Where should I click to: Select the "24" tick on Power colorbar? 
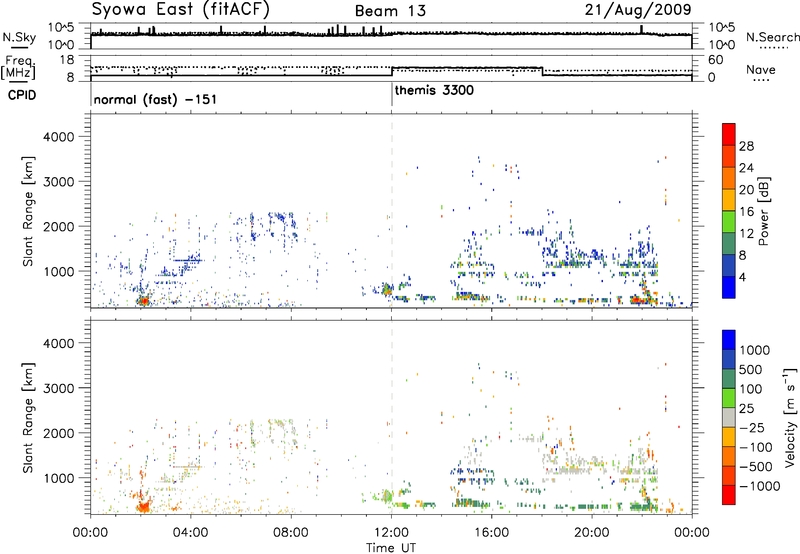click(x=746, y=168)
